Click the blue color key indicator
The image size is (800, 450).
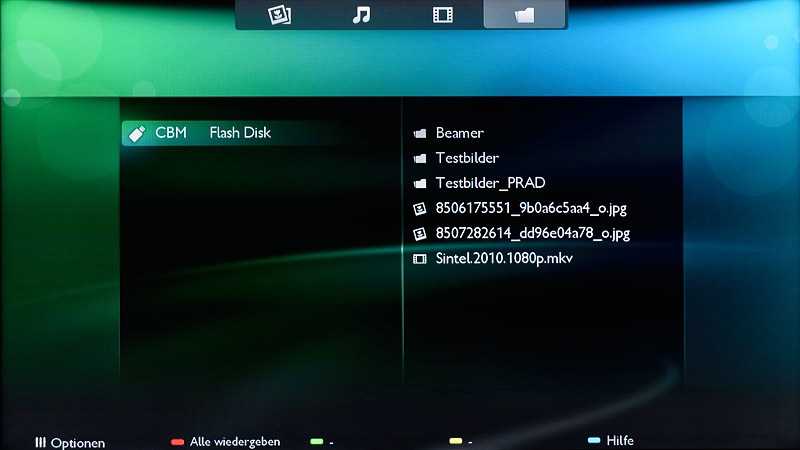[x=594, y=440]
